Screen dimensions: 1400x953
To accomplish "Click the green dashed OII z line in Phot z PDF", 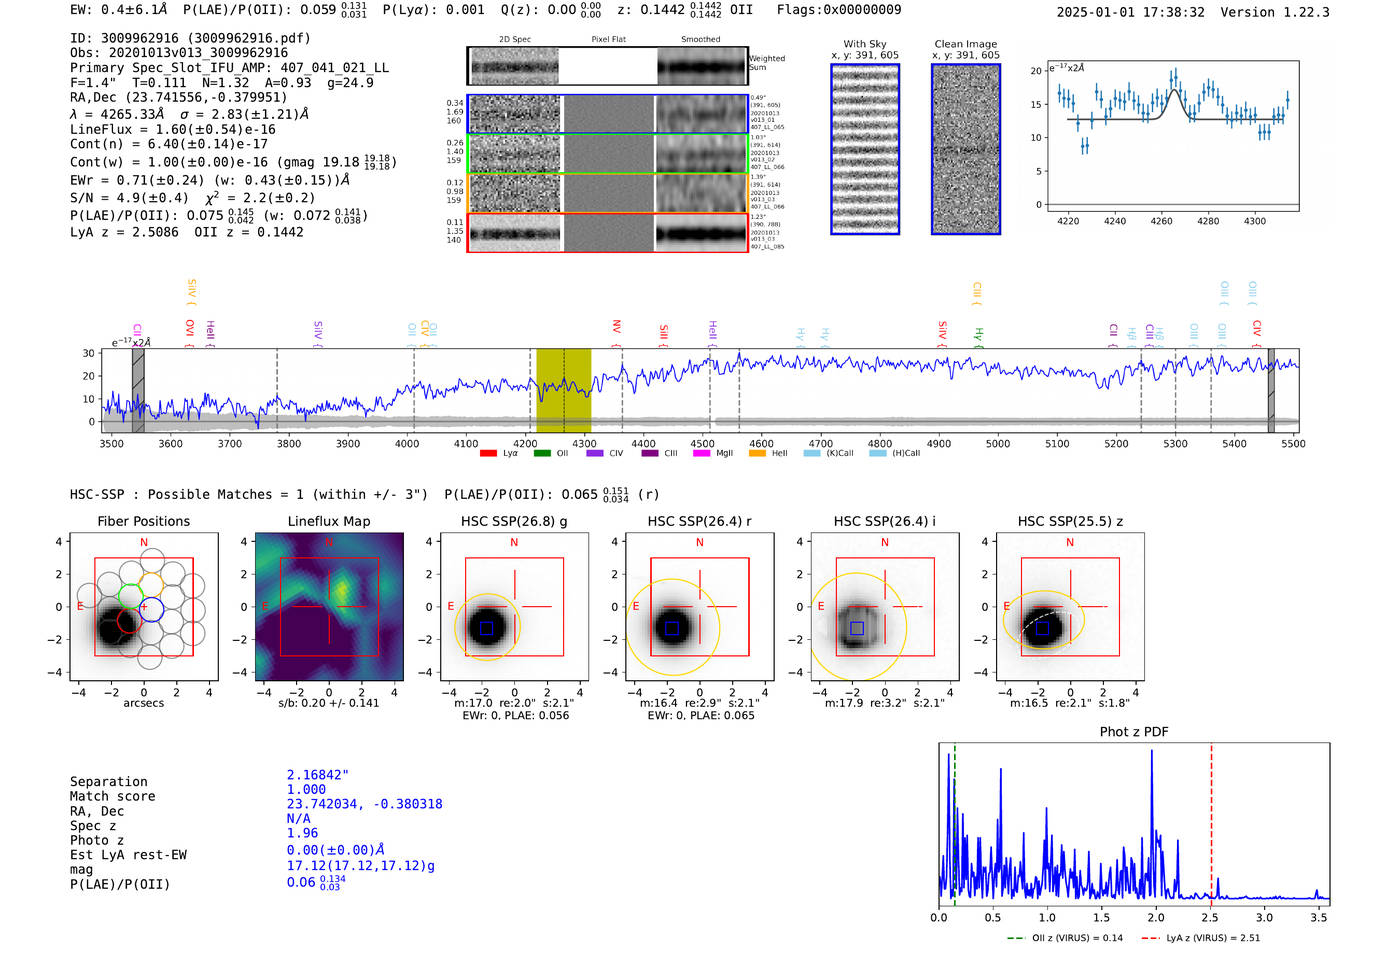I will click(954, 822).
